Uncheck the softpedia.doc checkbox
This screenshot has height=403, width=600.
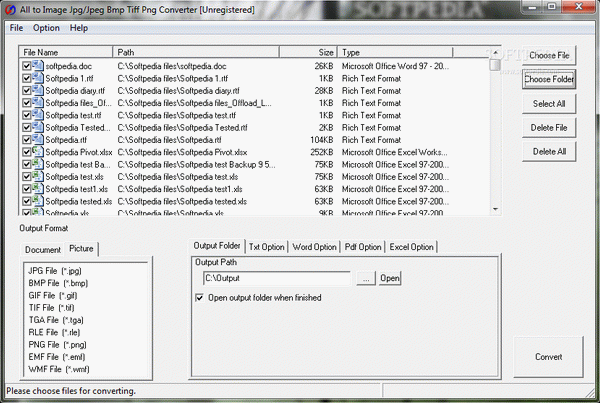click(x=26, y=66)
